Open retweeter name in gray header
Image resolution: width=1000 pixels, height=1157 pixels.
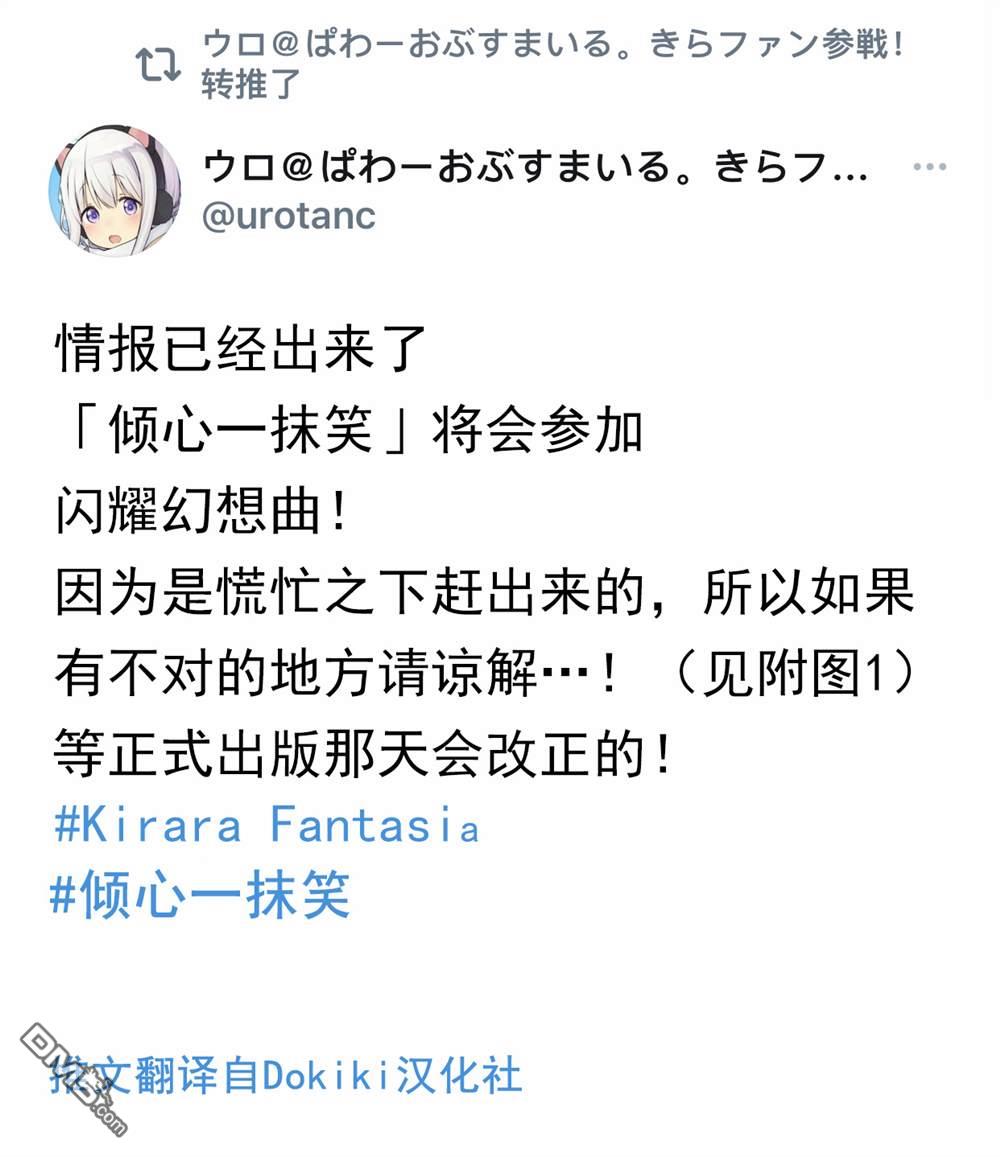(554, 44)
